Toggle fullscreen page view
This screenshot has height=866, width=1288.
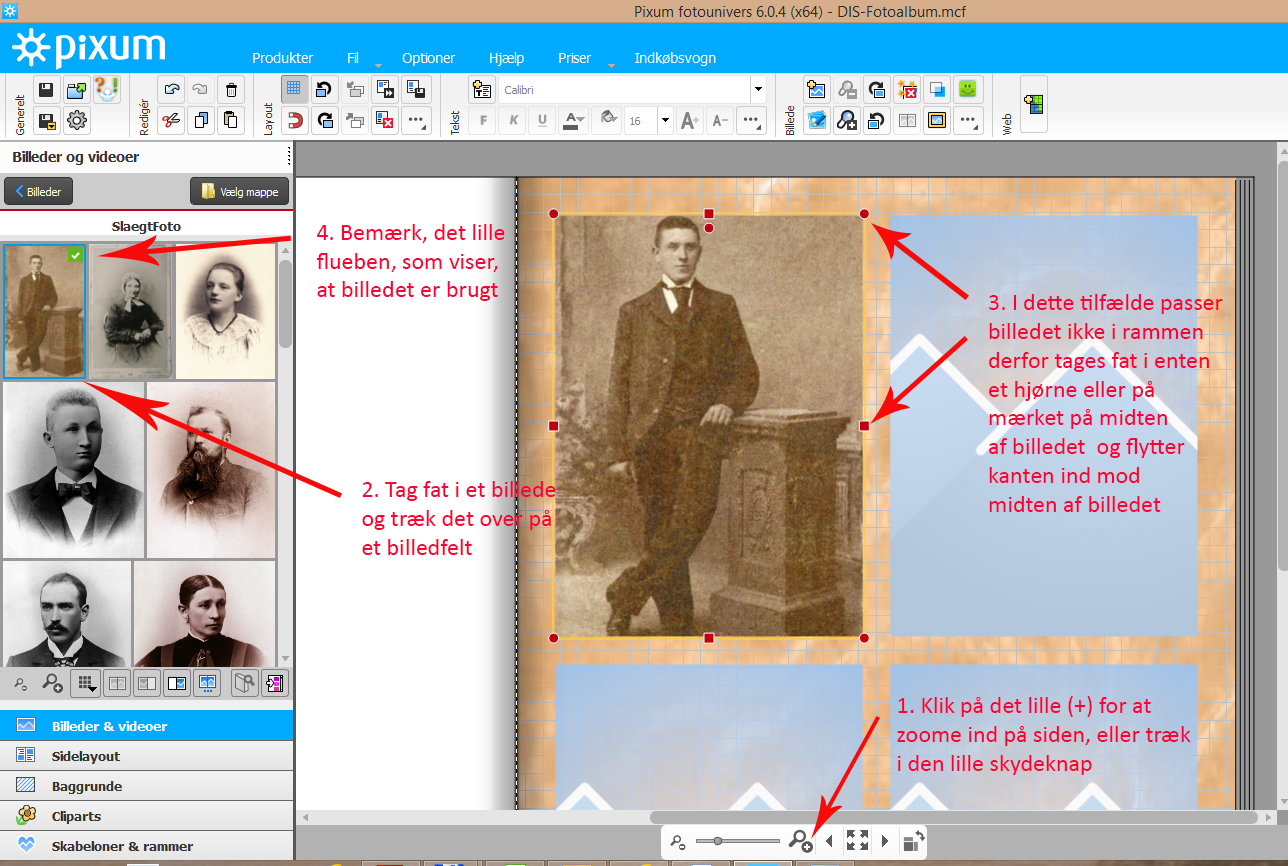pos(857,841)
